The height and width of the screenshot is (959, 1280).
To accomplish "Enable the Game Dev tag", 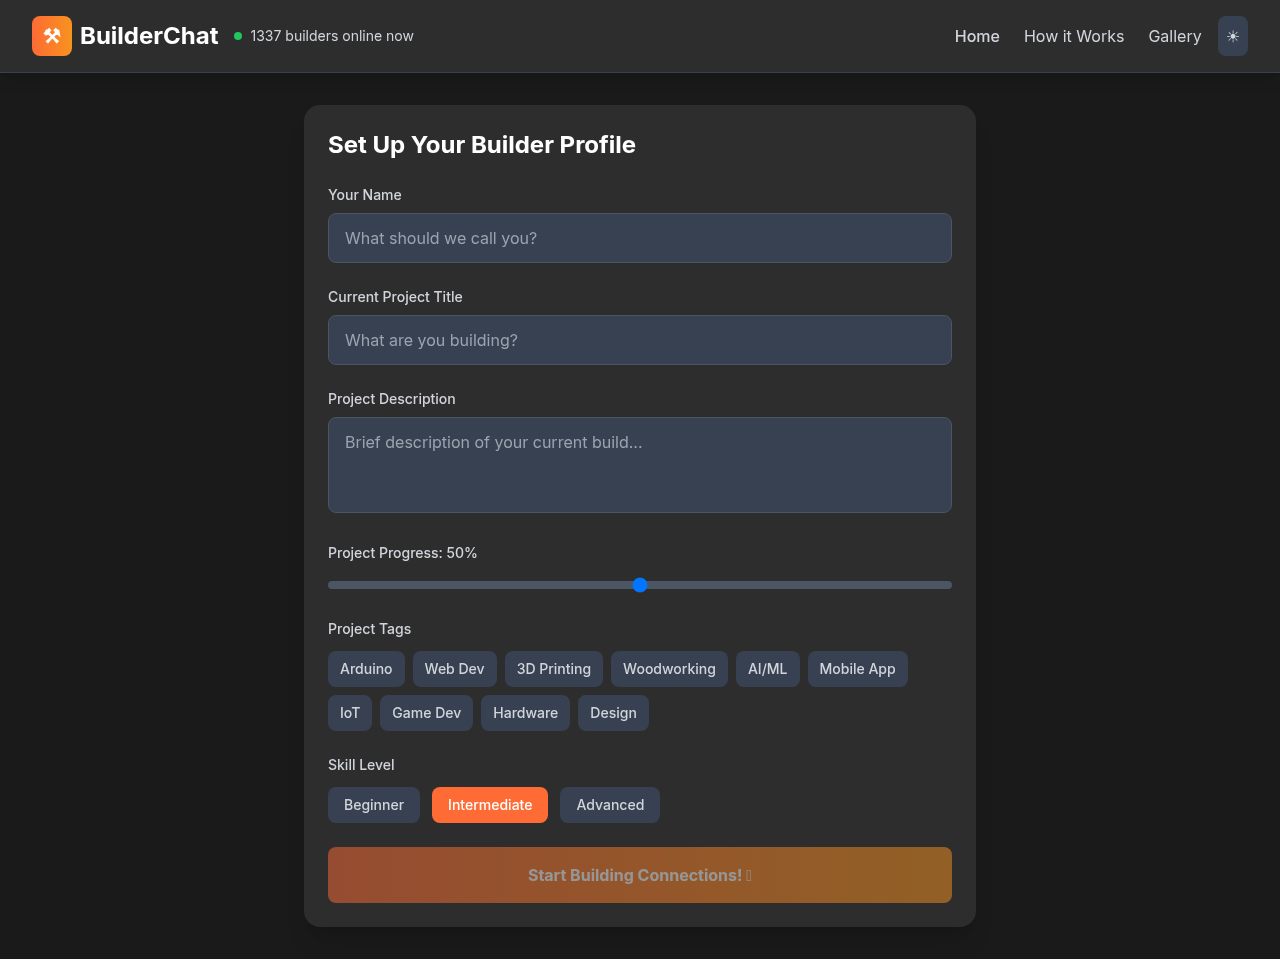I will [426, 712].
